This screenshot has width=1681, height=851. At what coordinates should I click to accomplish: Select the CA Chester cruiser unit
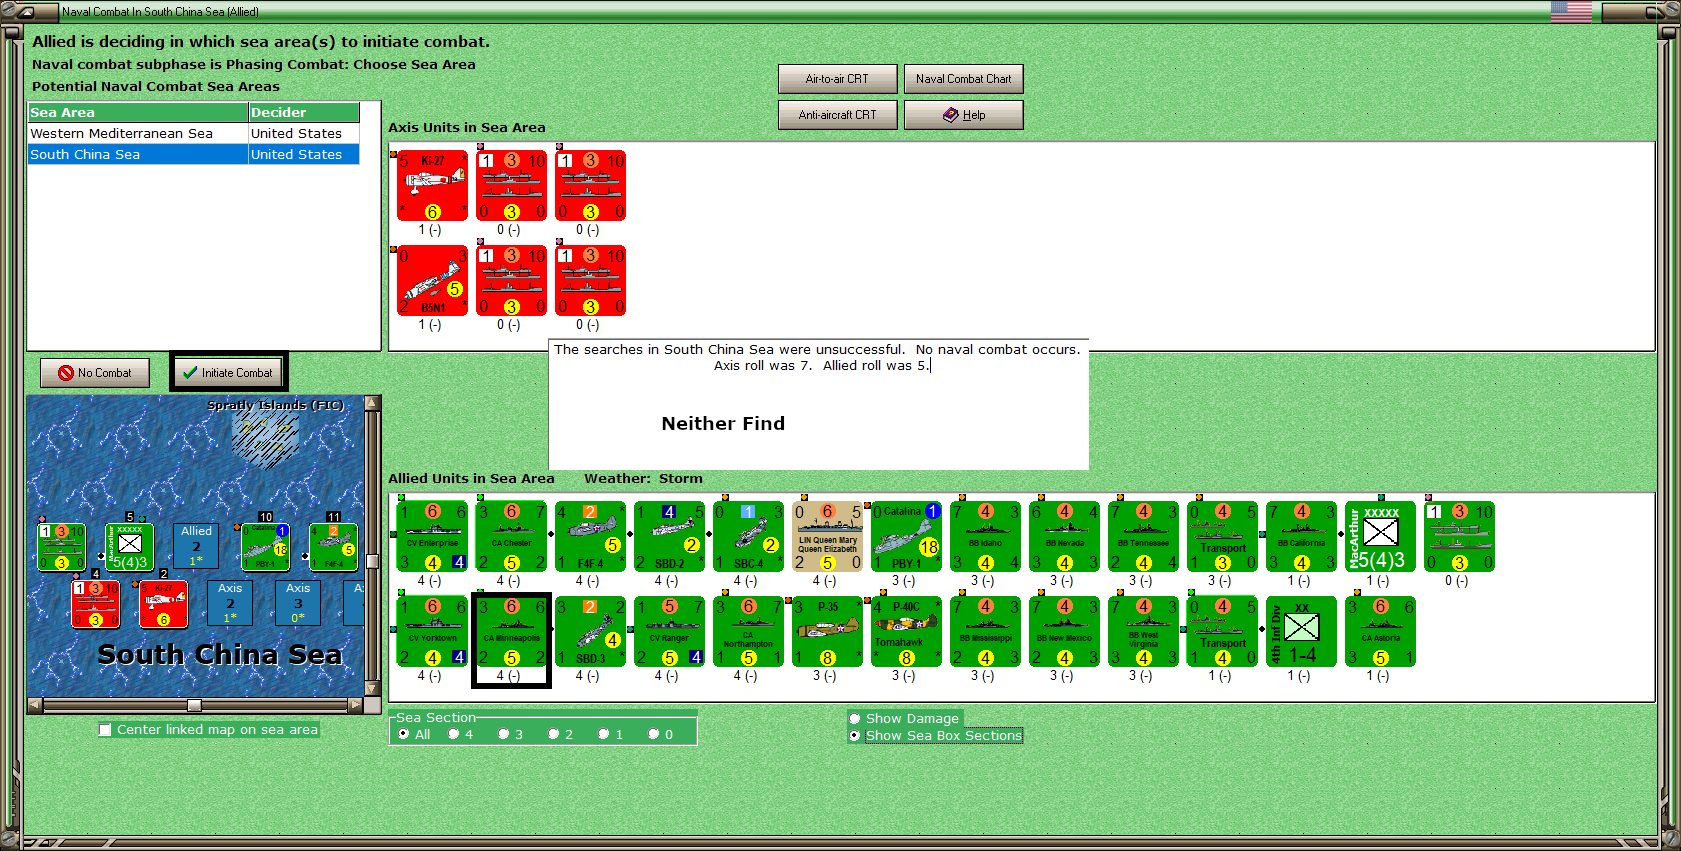tap(511, 537)
